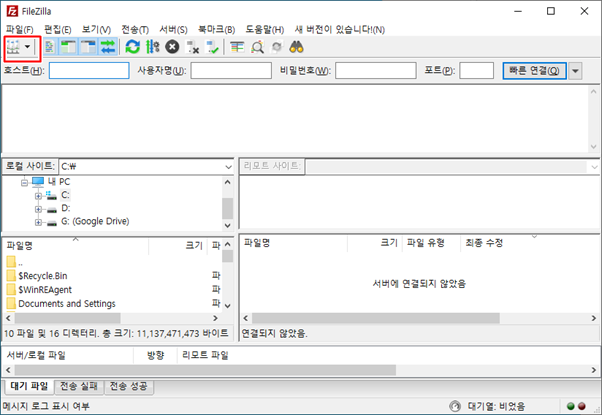
Task: Toggle the local directory tree view icon
Action: [x=68, y=47]
